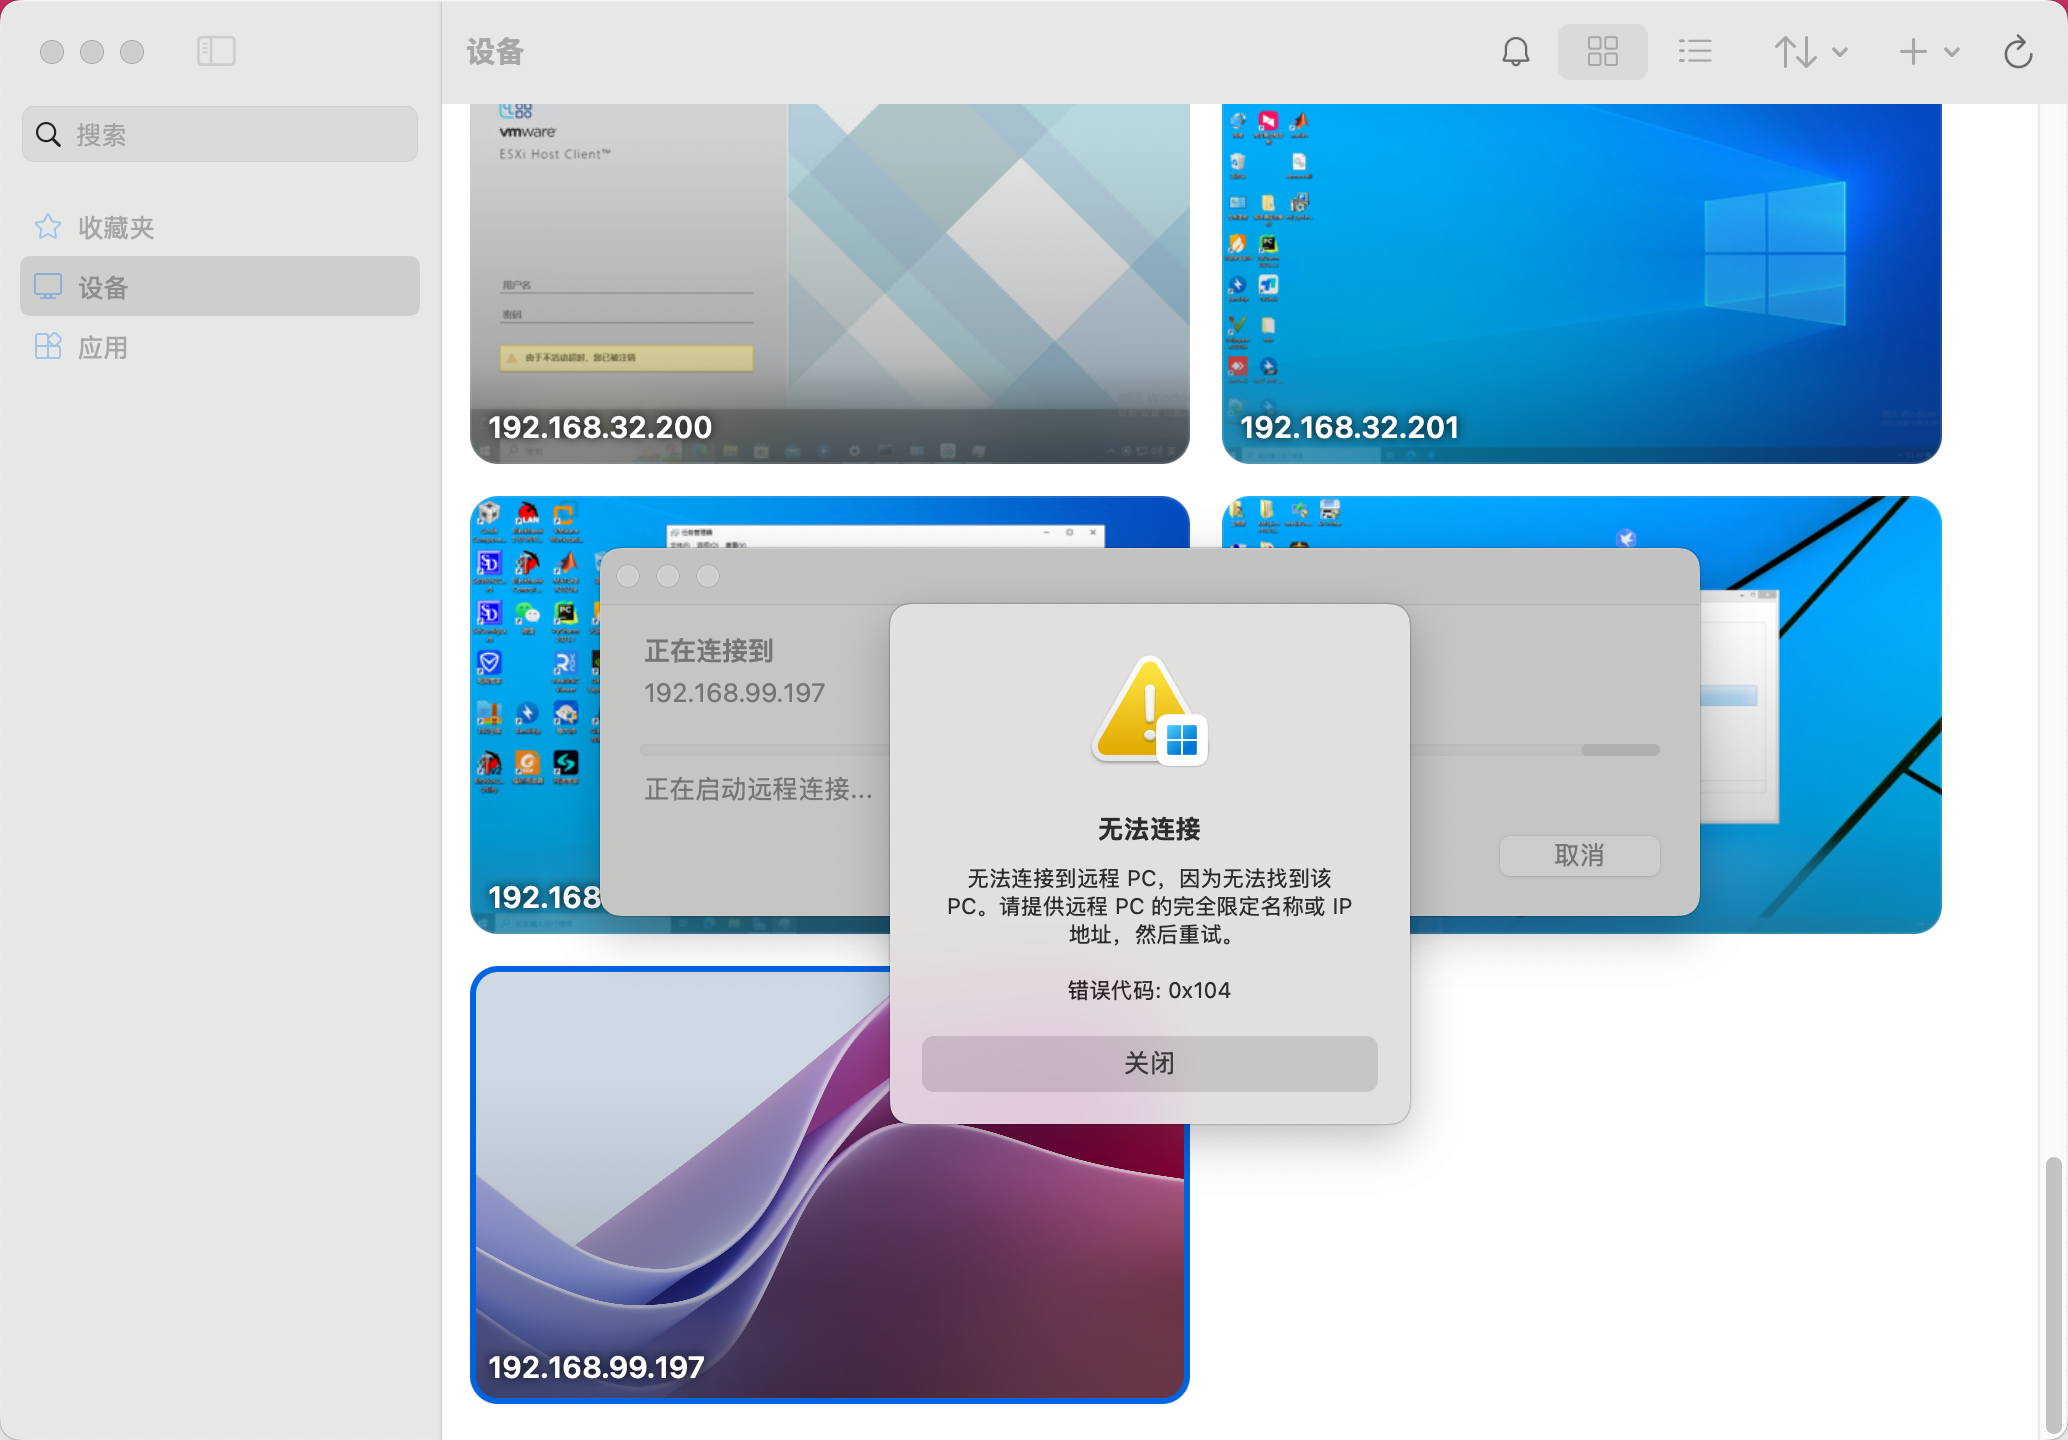The width and height of the screenshot is (2068, 1440).
Task: Open the 192.168.32.200 device thumbnail
Action: 829,283
